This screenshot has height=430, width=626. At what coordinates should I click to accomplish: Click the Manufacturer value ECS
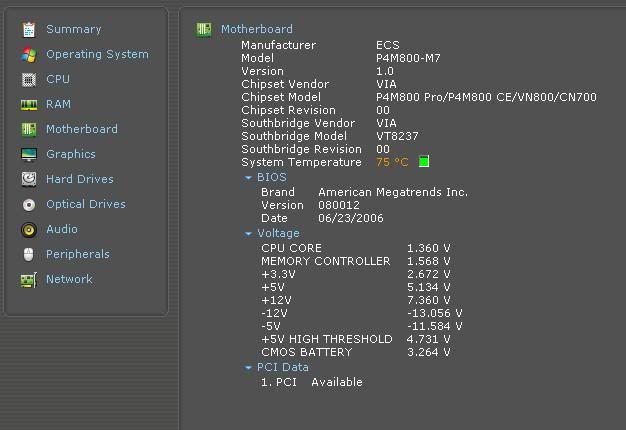(388, 45)
